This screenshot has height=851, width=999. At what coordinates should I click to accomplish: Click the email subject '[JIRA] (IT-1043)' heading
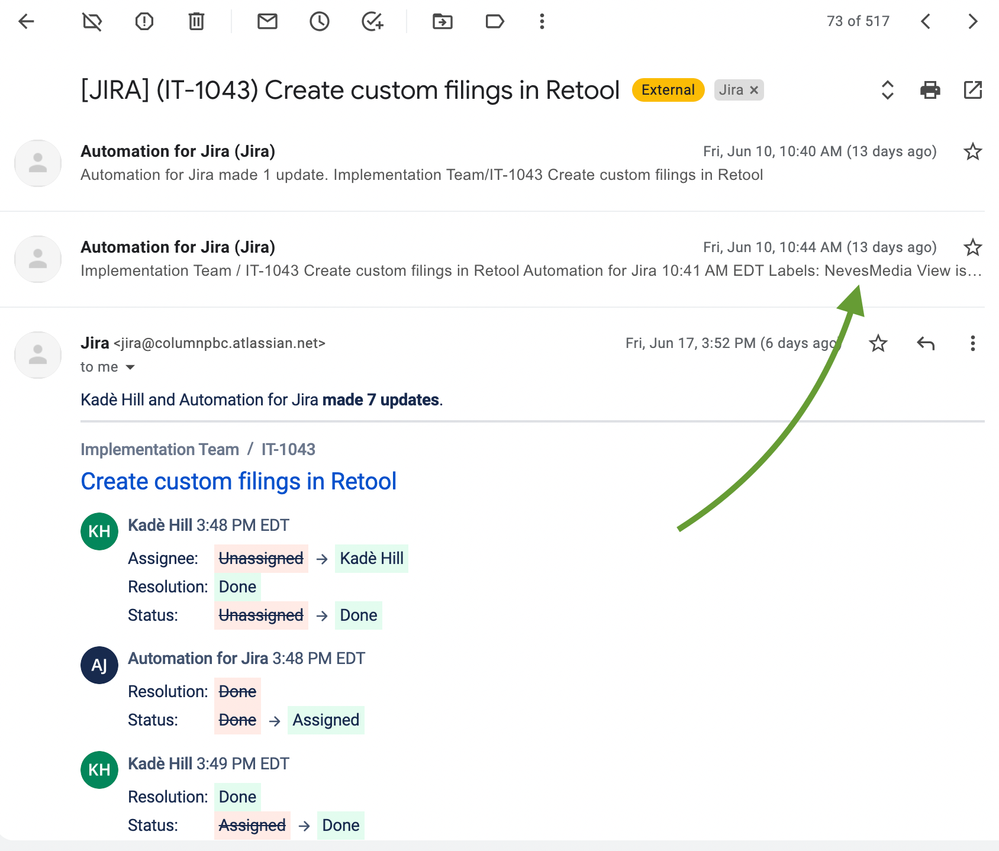pos(350,90)
